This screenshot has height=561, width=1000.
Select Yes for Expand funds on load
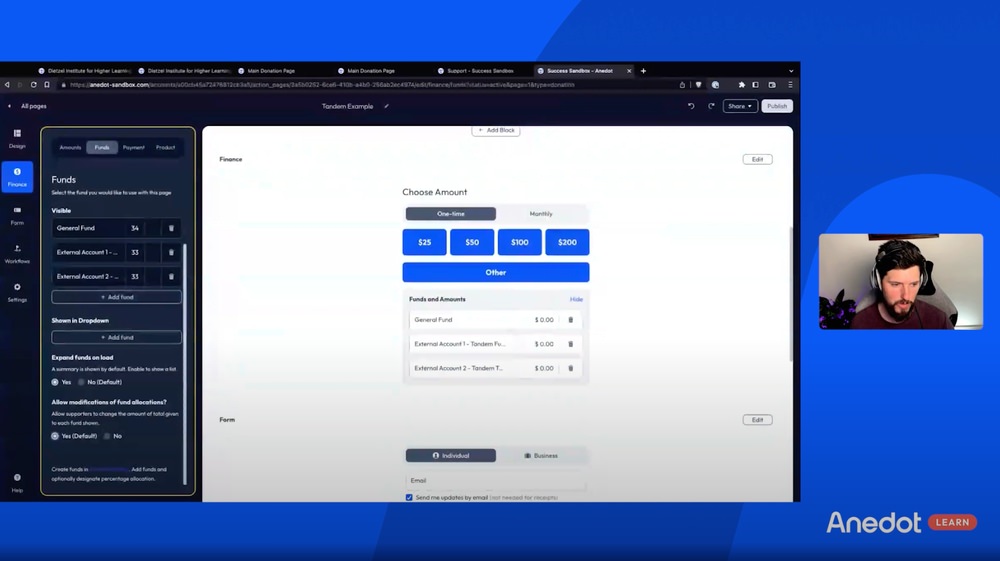point(55,382)
